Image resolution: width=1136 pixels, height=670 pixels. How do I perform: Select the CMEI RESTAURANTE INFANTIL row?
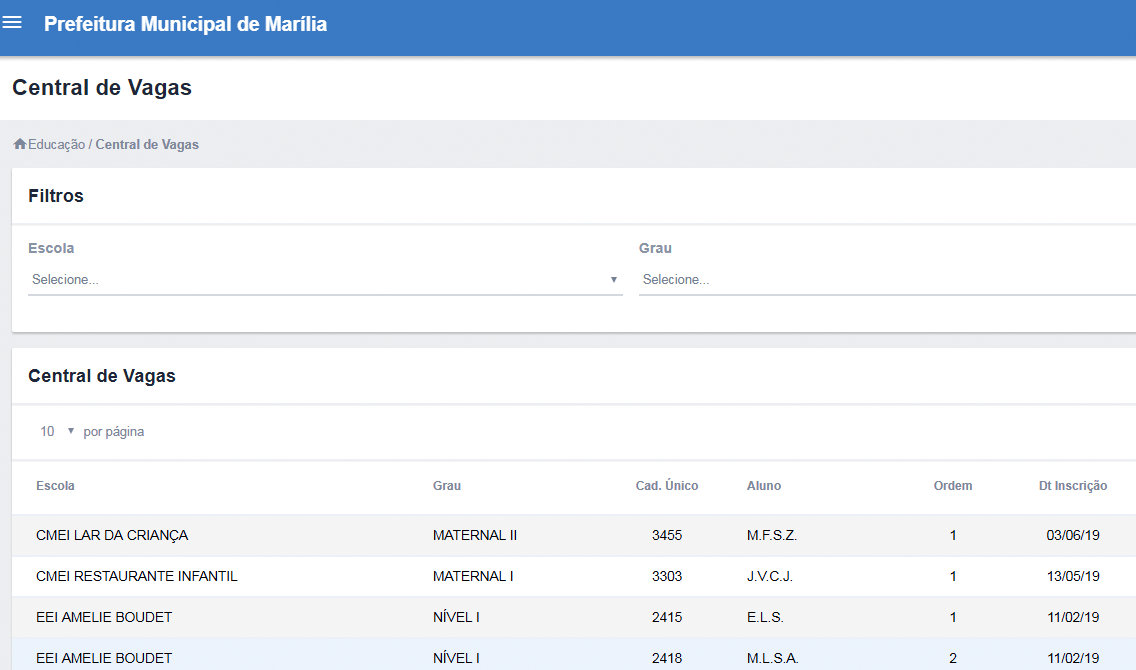tap(137, 577)
